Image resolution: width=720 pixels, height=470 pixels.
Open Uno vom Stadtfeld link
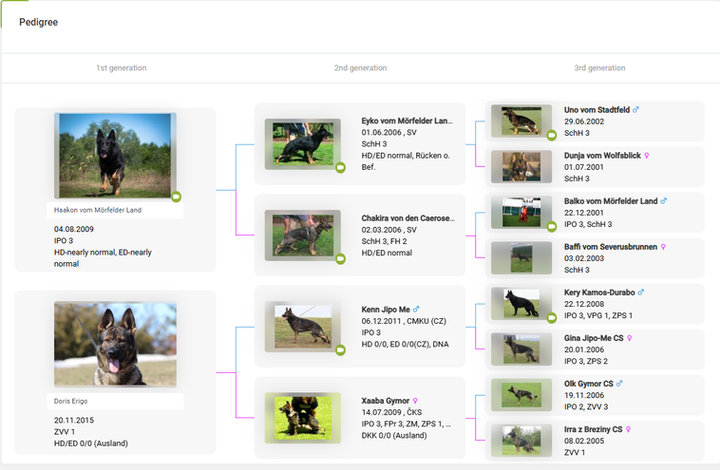pyautogui.click(x=597, y=110)
